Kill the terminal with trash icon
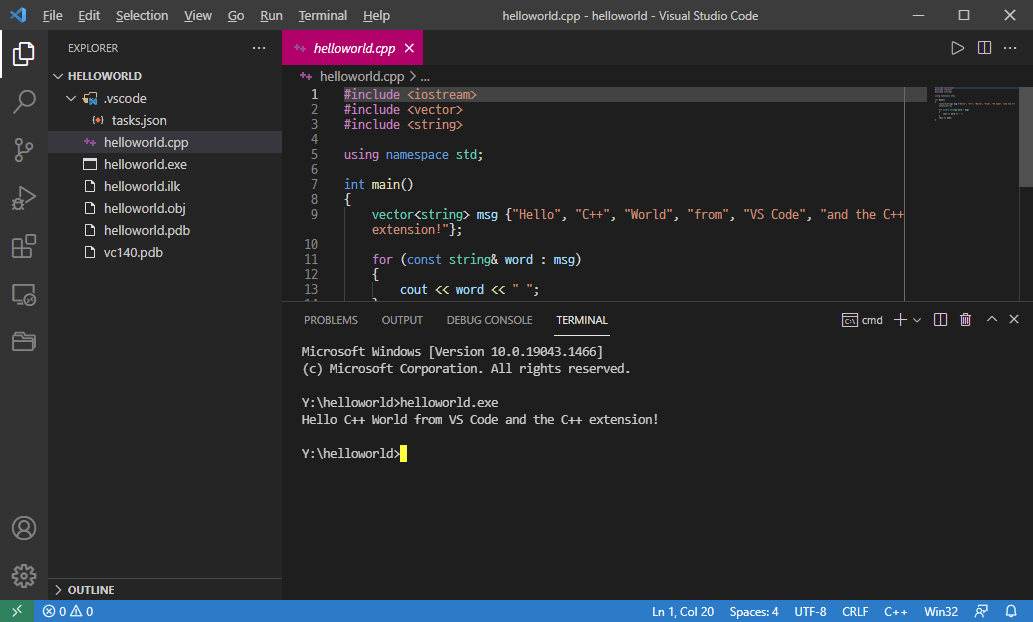 (965, 320)
